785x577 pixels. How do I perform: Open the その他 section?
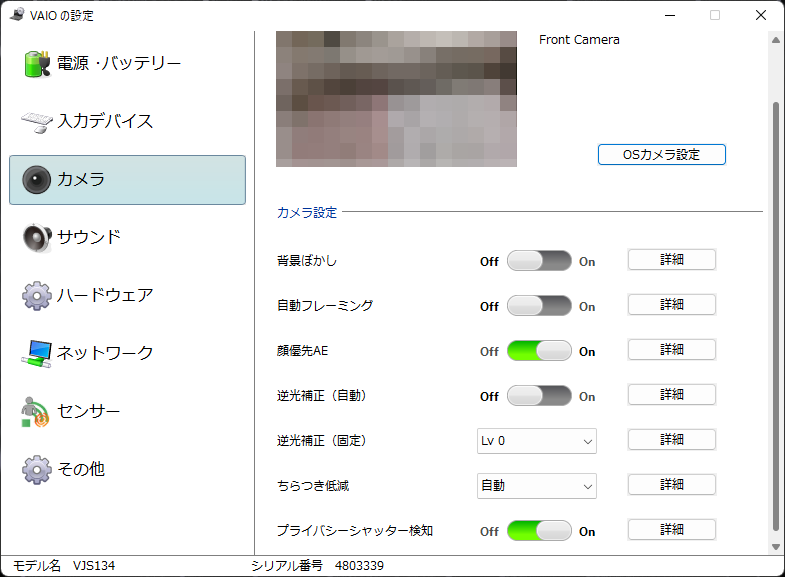[x=127, y=469]
